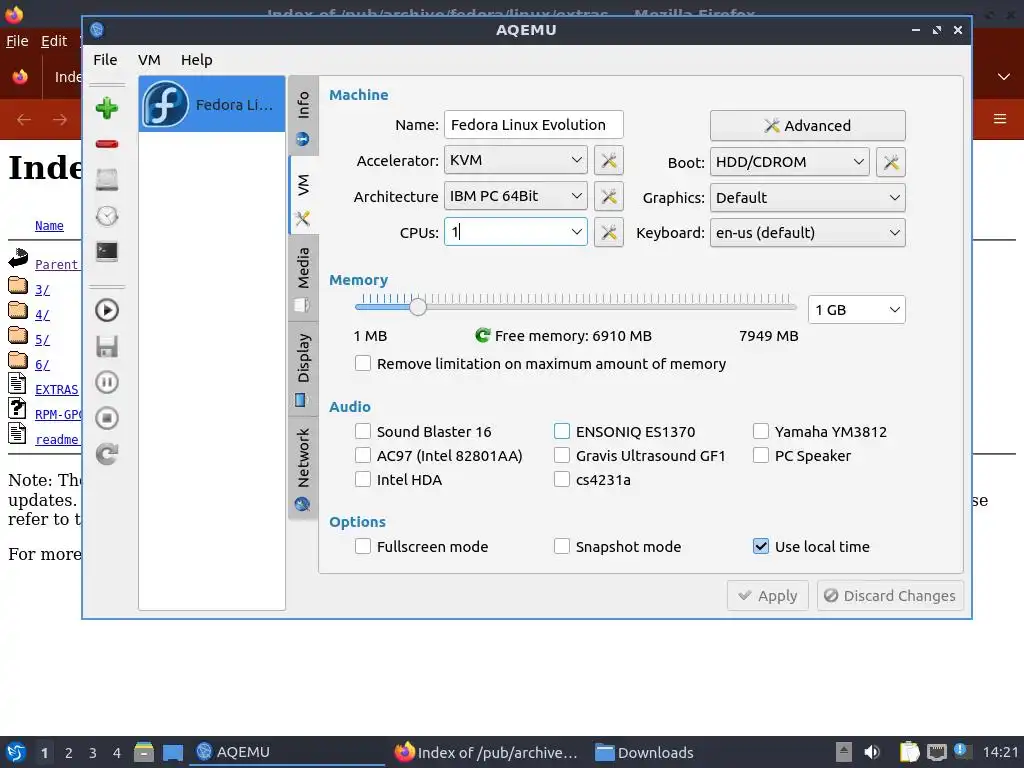Open the Architecture IBM PC 64Bit dropdown
The image size is (1024, 768).
click(x=516, y=196)
